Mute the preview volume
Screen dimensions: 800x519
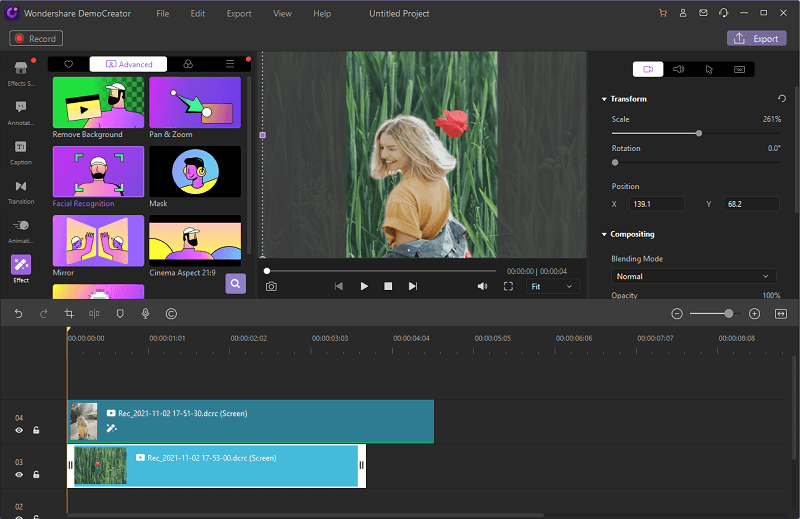(x=482, y=286)
